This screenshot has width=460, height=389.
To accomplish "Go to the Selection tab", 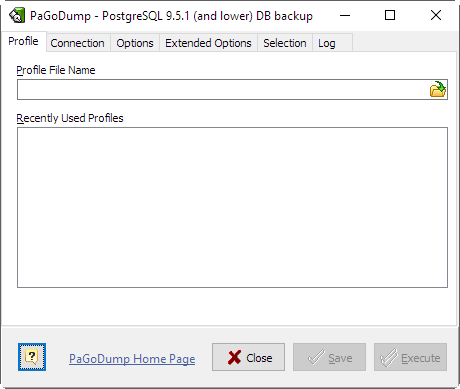I will [285, 43].
